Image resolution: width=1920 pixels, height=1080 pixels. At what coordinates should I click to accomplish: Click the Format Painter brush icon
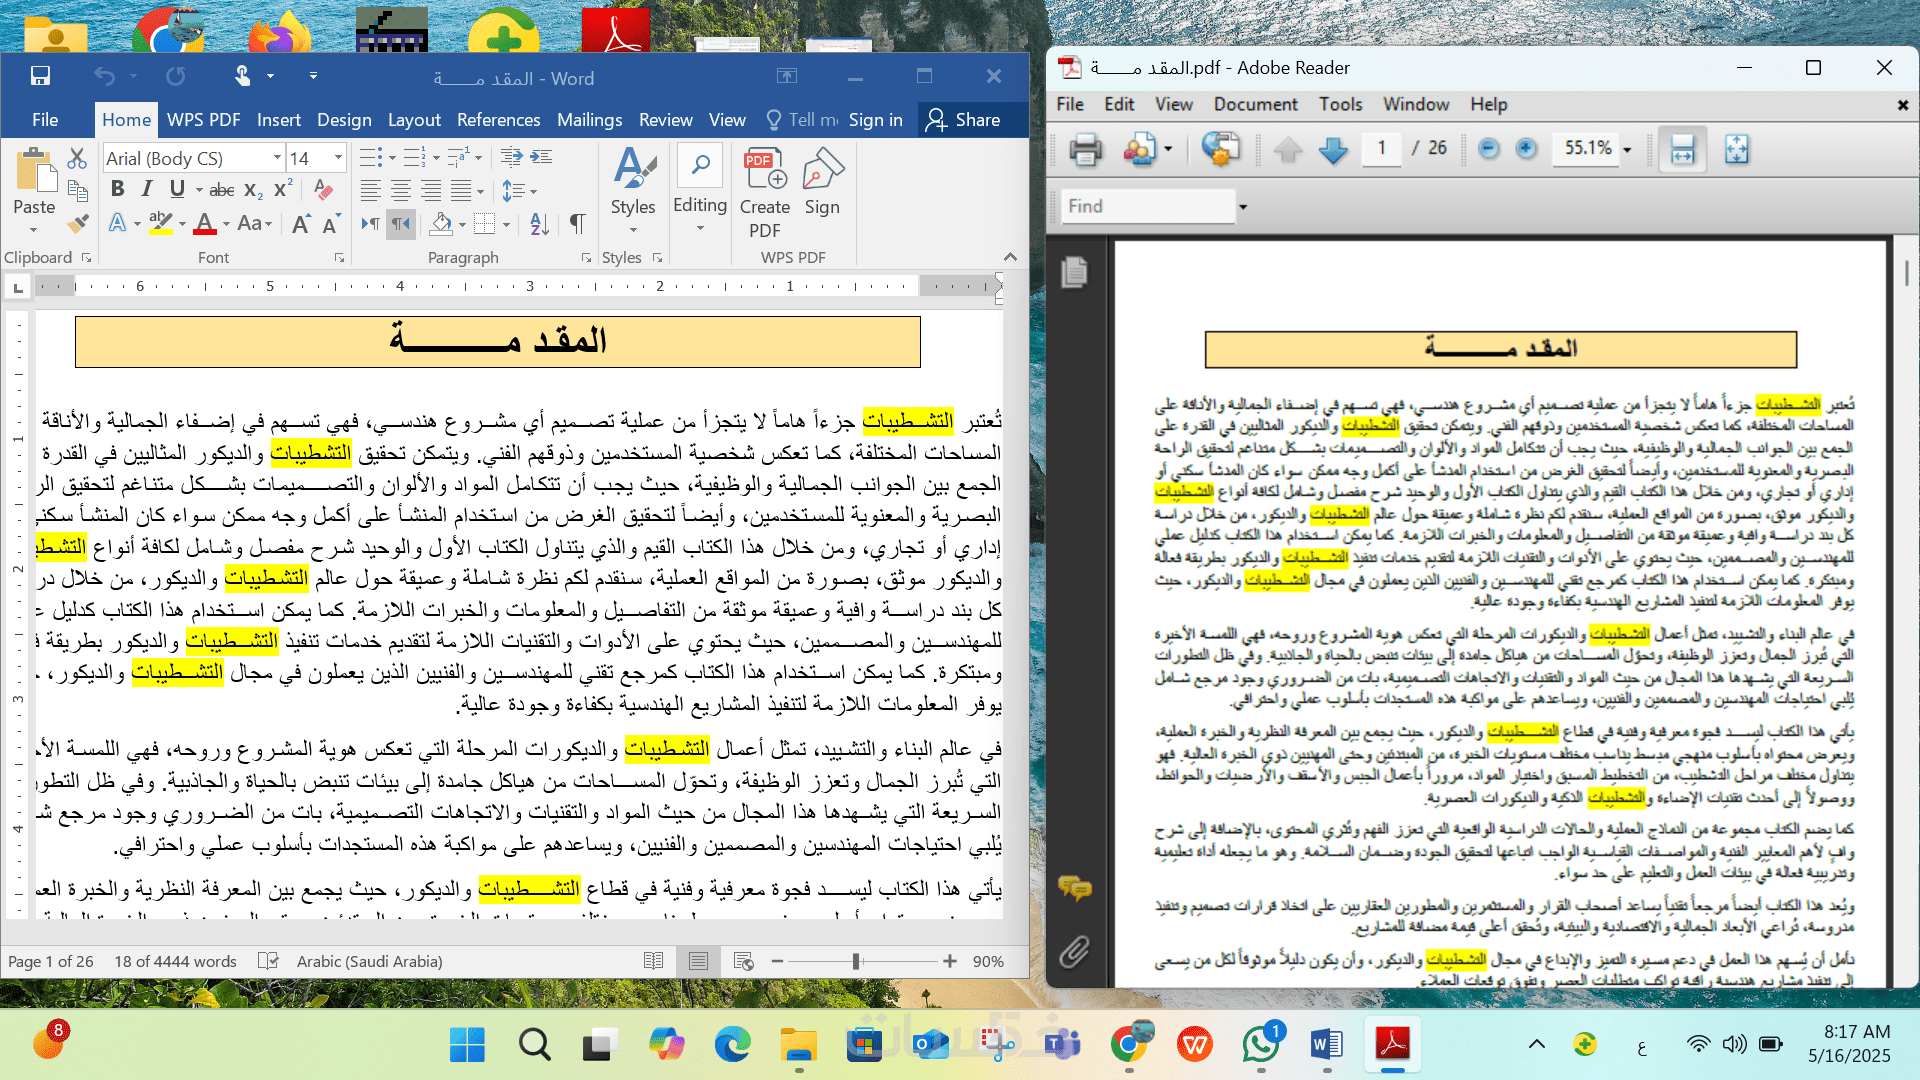(x=78, y=223)
